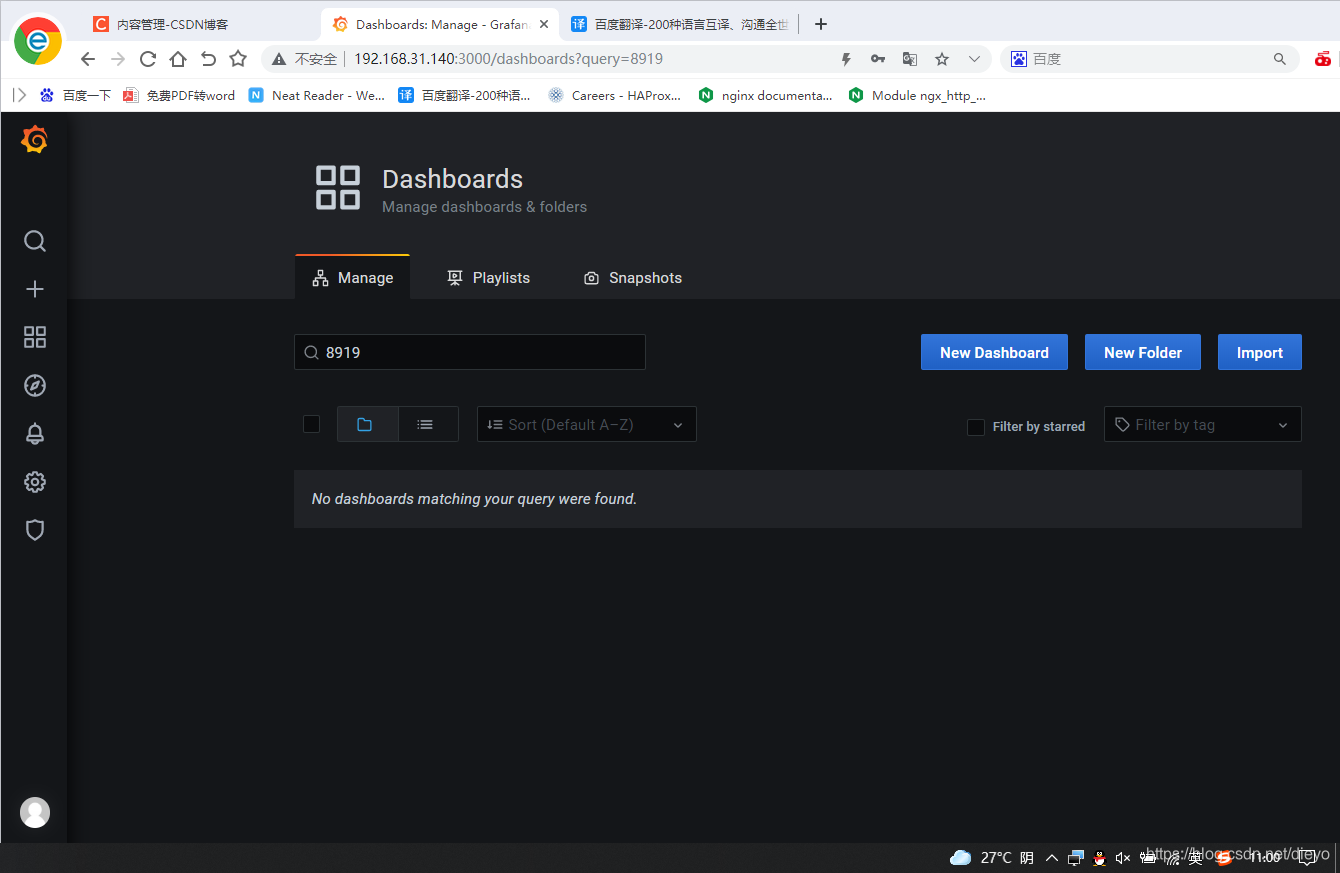Click the magnifier in Baidu search box
1340x873 pixels.
(1280, 59)
